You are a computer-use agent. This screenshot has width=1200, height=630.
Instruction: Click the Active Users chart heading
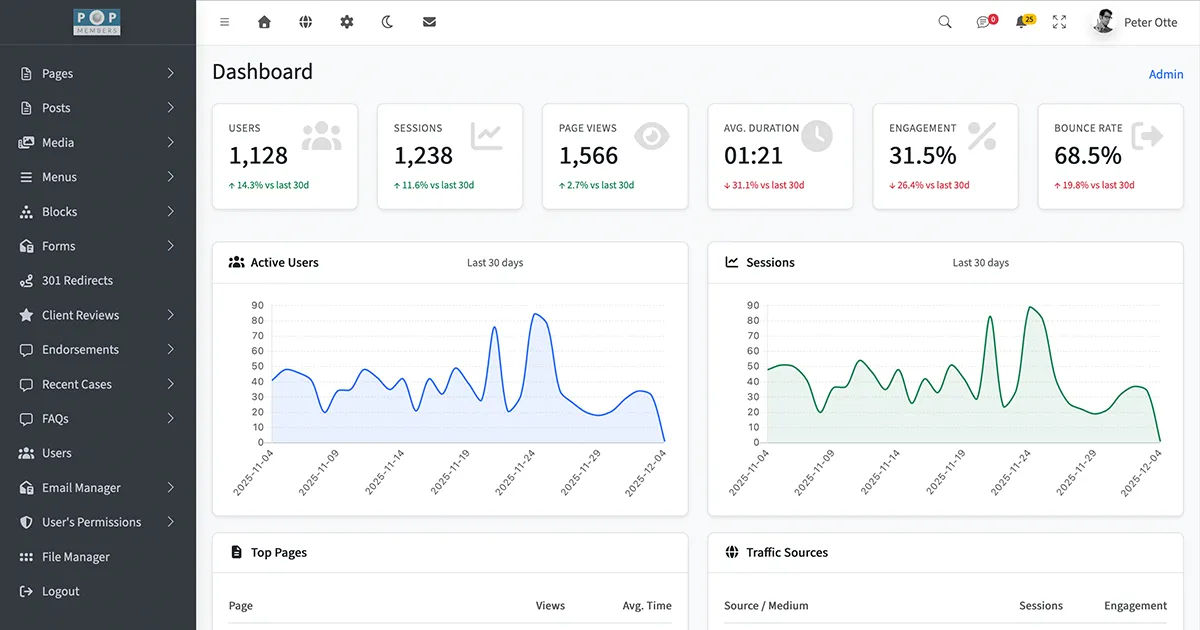pos(284,263)
